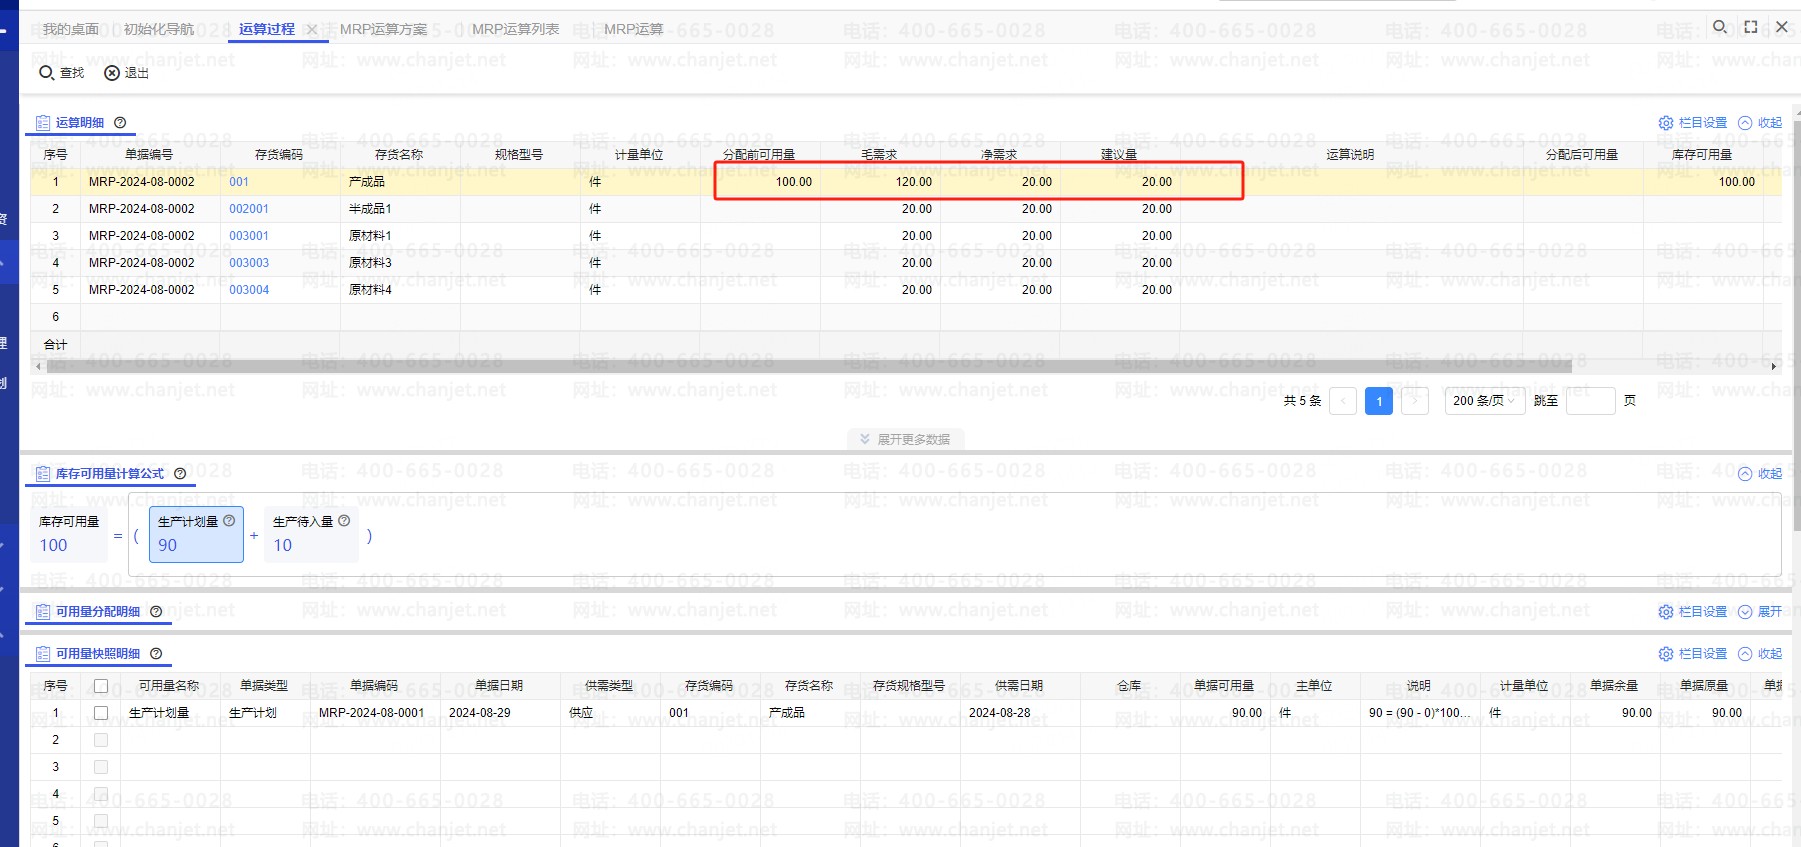Close the 运算过程 tab with its X
1801x847 pixels.
pyautogui.click(x=312, y=29)
